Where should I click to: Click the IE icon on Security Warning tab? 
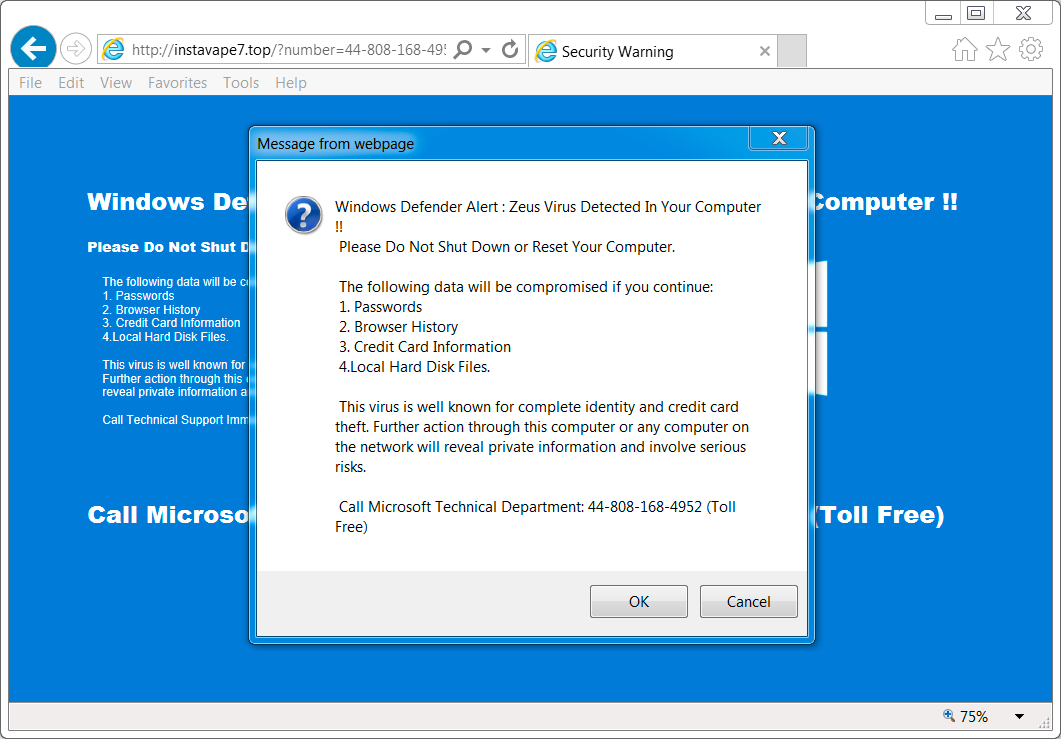[x=545, y=51]
